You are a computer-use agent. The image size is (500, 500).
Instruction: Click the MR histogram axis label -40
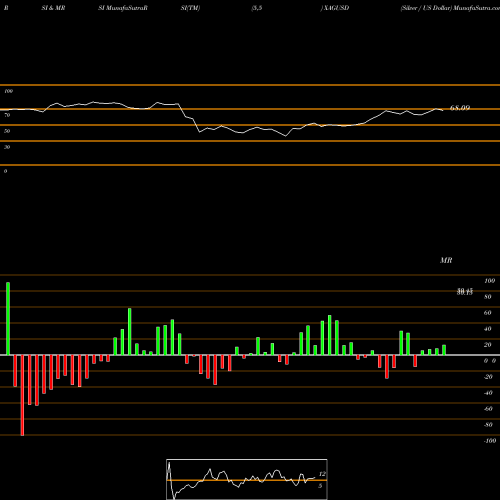pyautogui.click(x=488, y=393)
